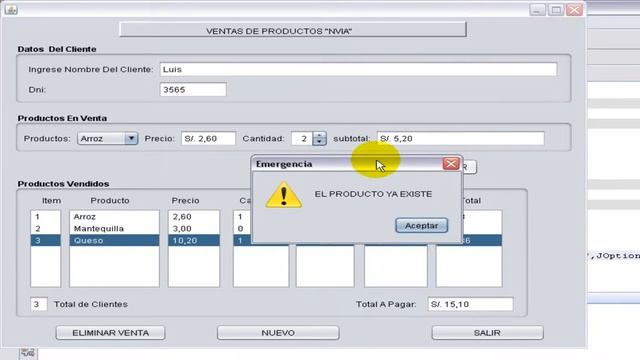The image size is (640, 360).
Task: Decrease Cantidad with the spinner down arrow
Action: [319, 142]
